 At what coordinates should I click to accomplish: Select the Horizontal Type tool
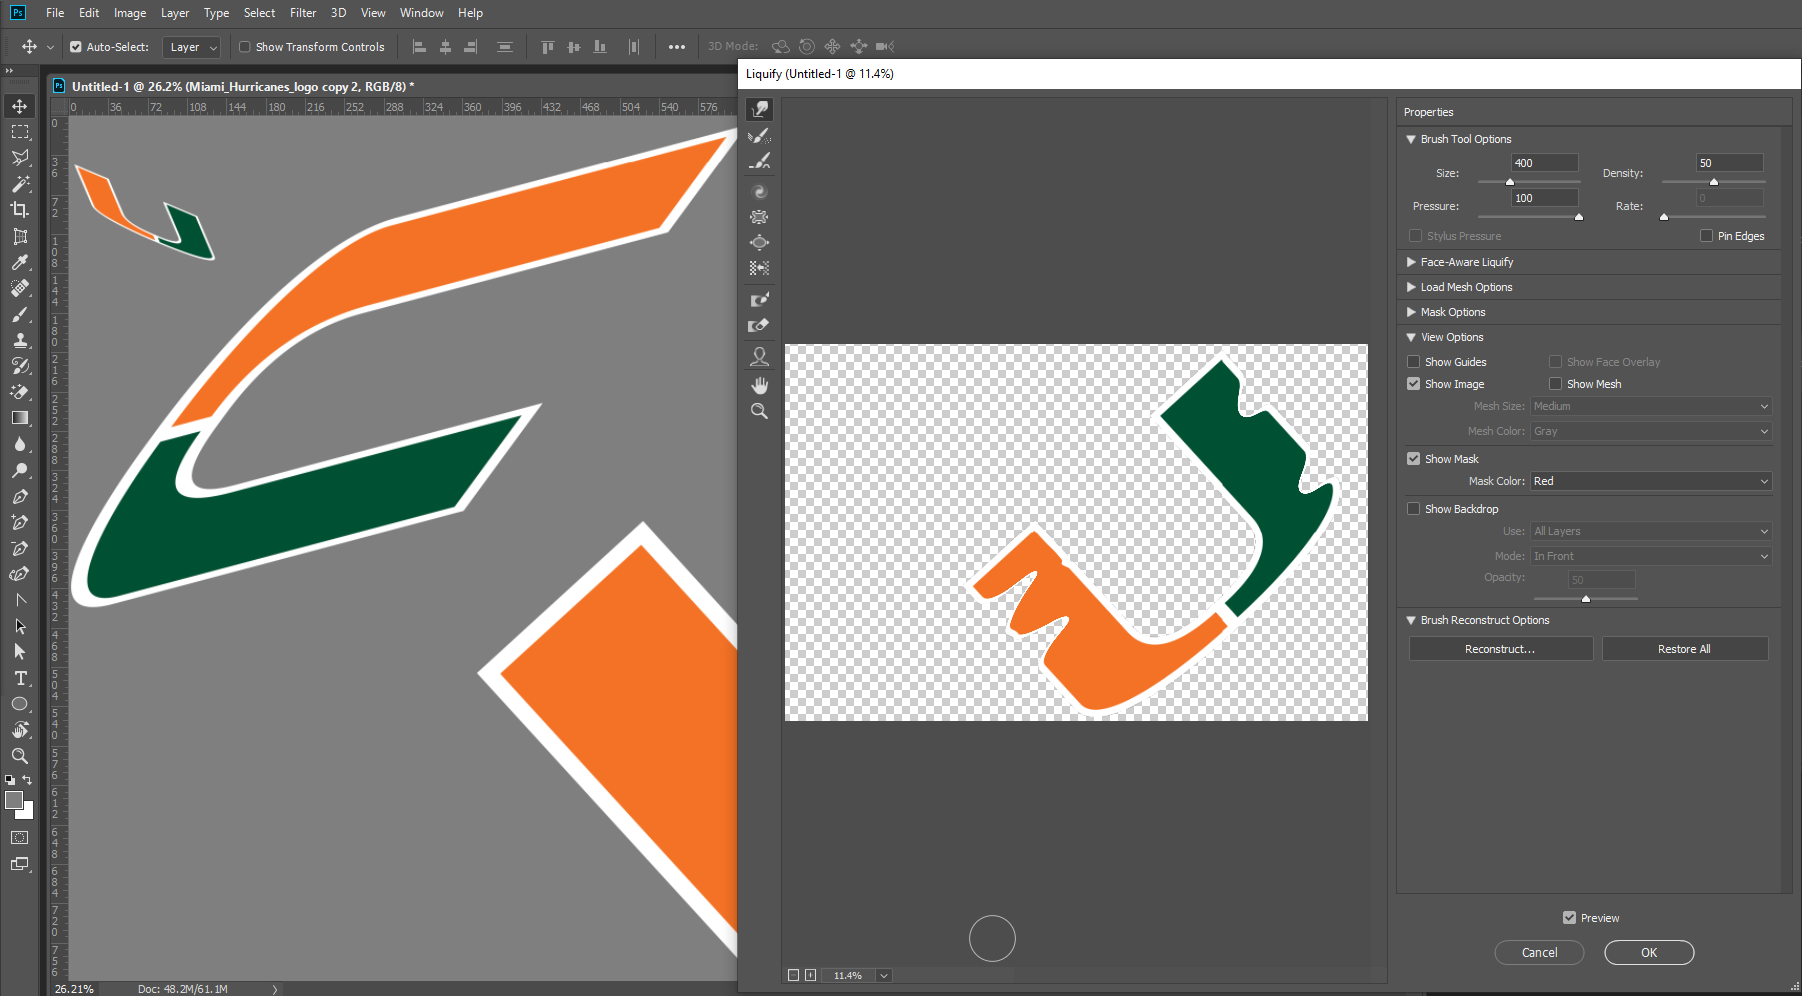point(20,678)
